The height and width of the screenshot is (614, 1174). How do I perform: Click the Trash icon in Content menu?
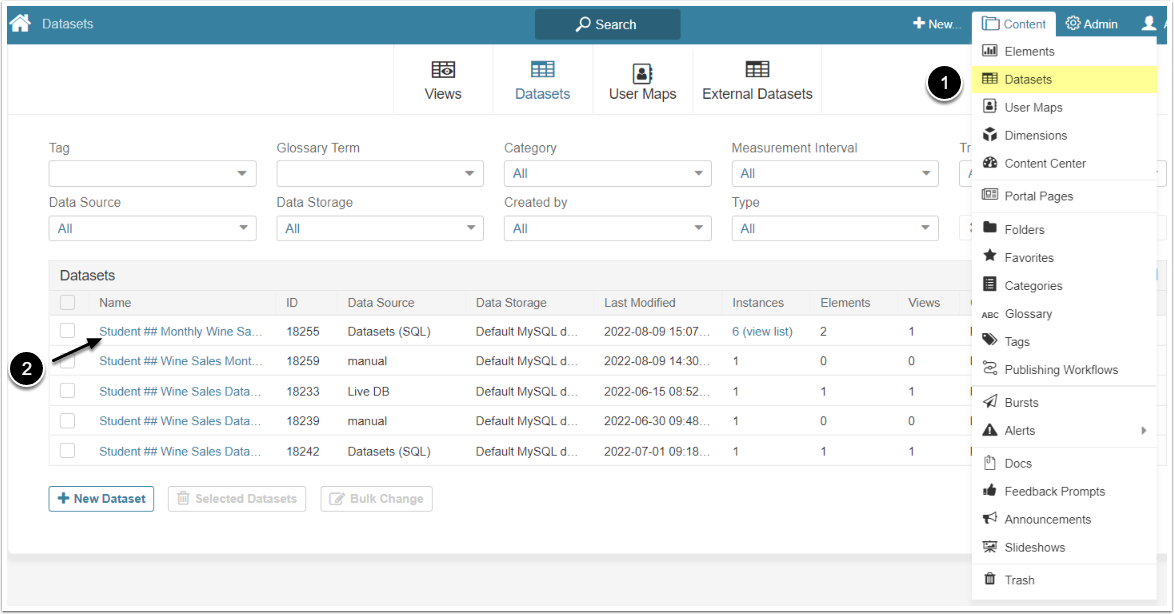tap(990, 580)
